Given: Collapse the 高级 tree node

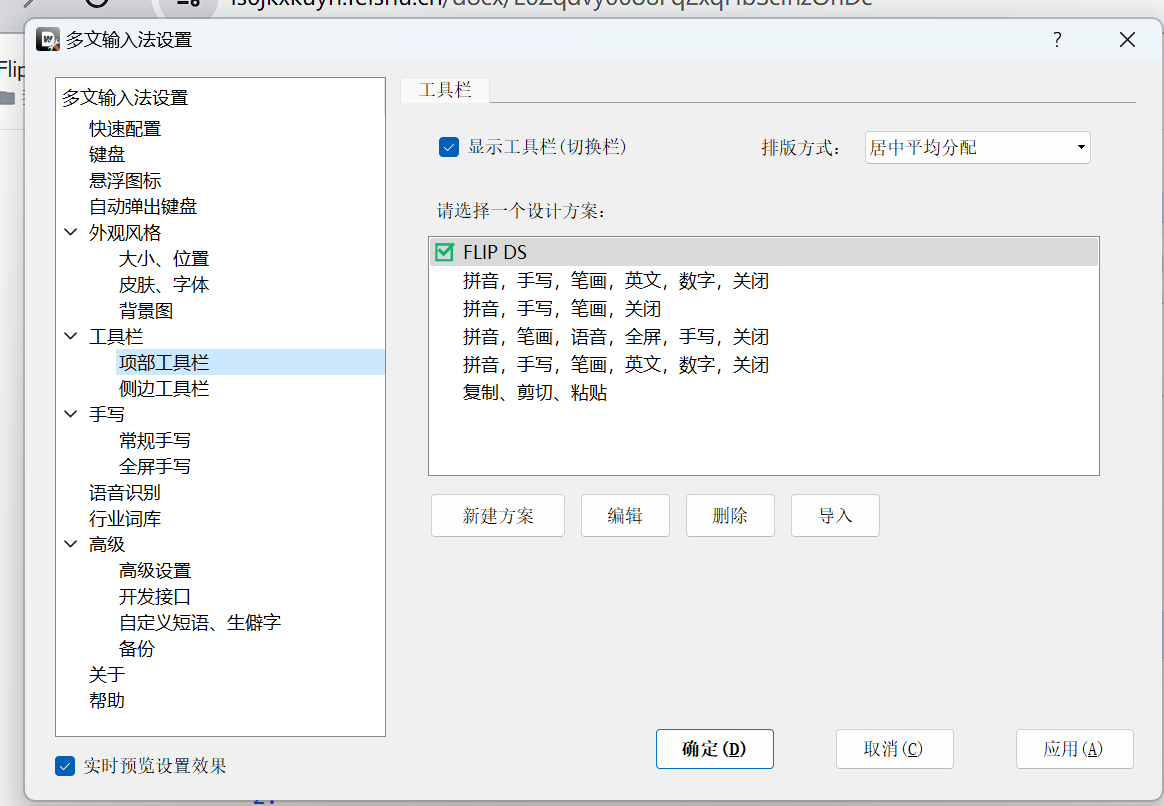Looking at the screenshot, I should [x=71, y=544].
